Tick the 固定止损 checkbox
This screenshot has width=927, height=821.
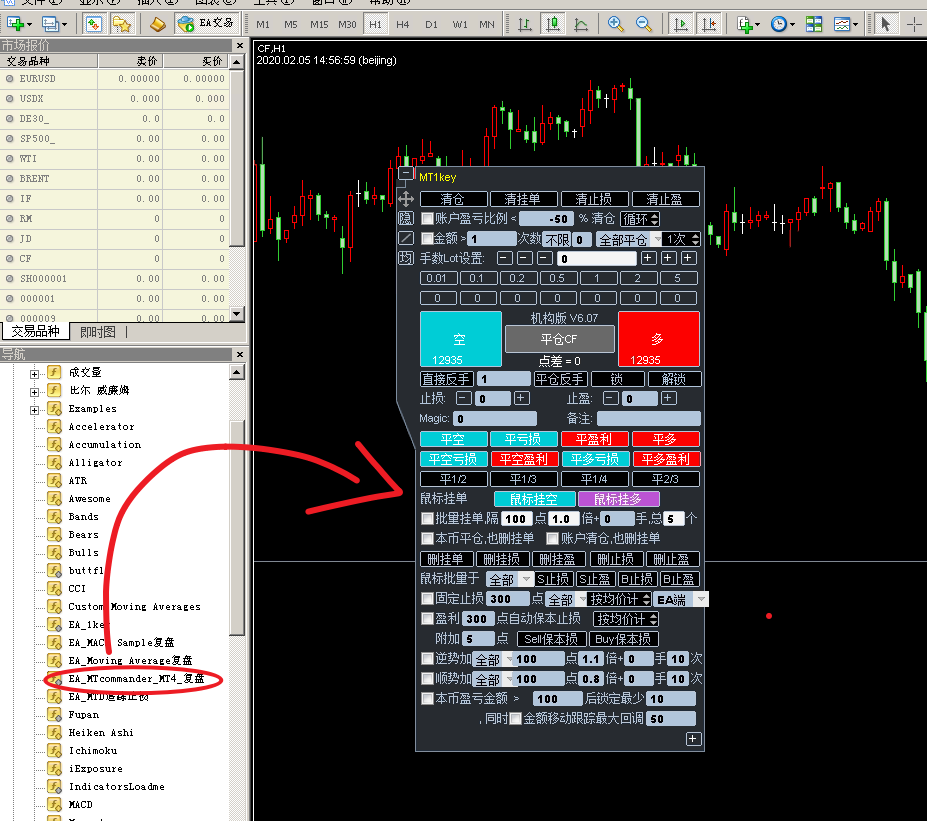[x=428, y=599]
